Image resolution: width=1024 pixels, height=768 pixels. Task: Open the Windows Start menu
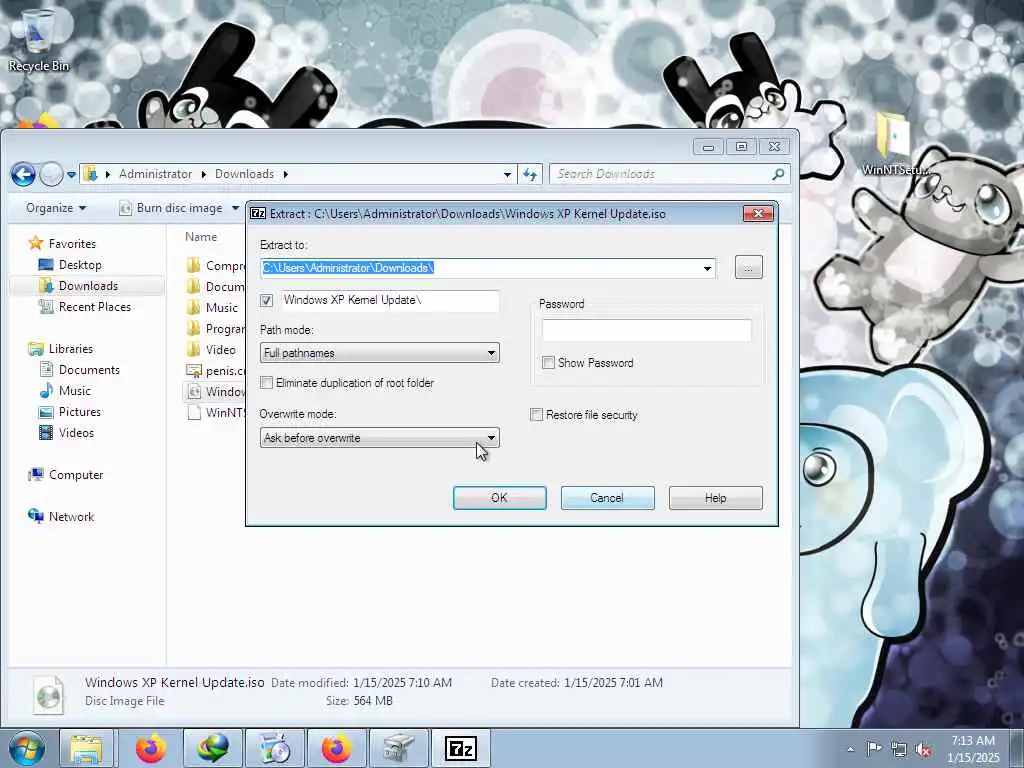27,748
